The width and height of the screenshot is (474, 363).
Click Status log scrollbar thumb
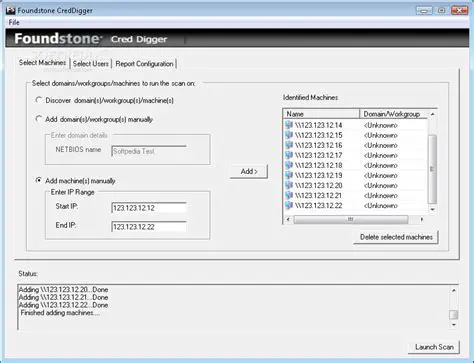454,314
